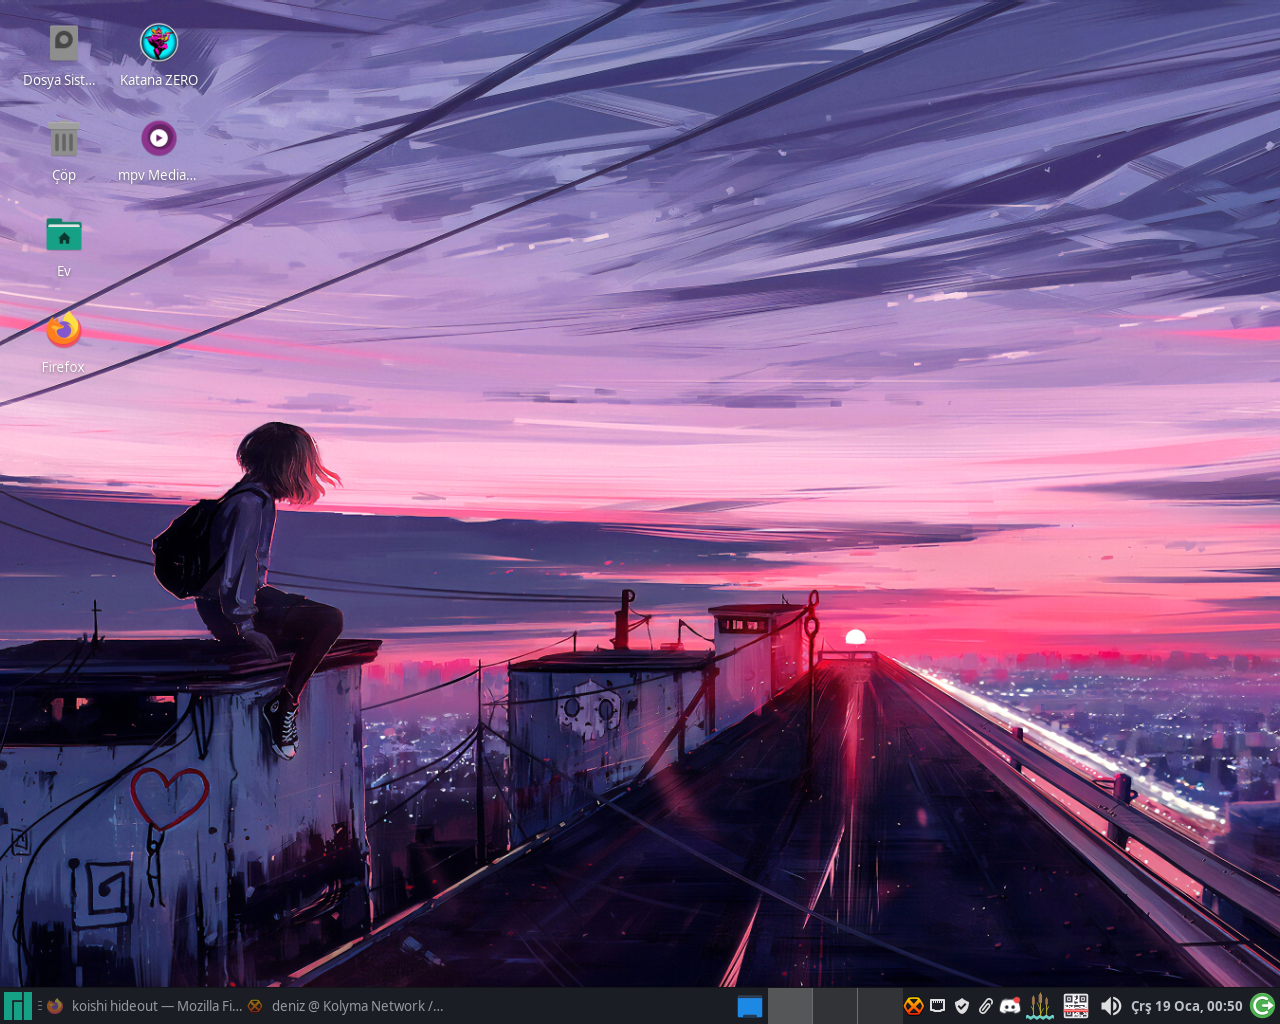Open the orange X tray icon
The width and height of the screenshot is (1280, 1024).
[x=913, y=1006]
